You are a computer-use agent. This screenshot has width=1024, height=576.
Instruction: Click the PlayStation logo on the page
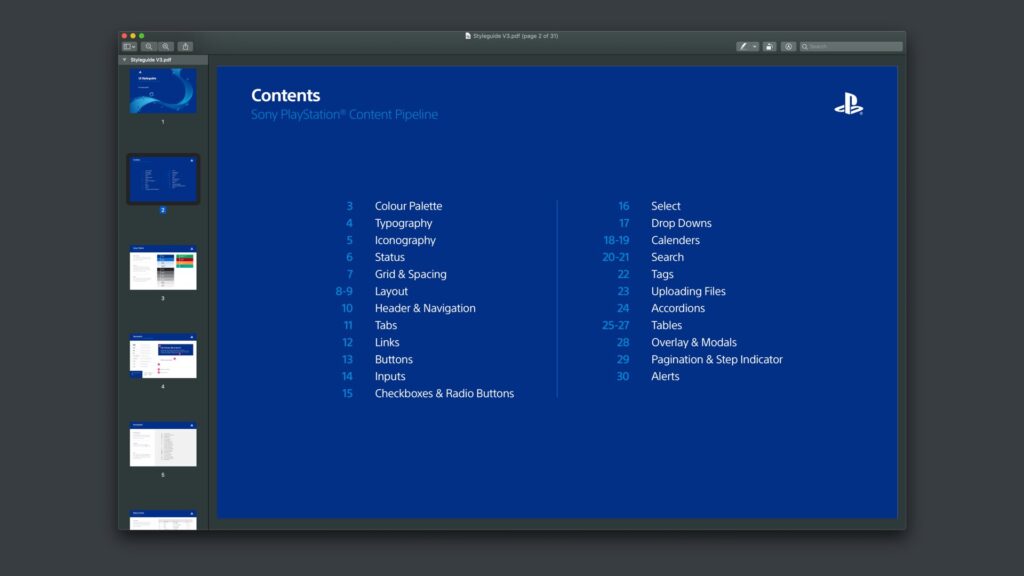[x=848, y=103]
